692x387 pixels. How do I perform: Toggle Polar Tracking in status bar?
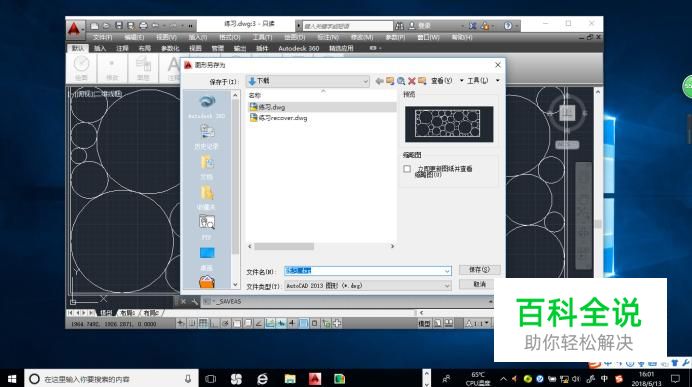click(x=226, y=323)
